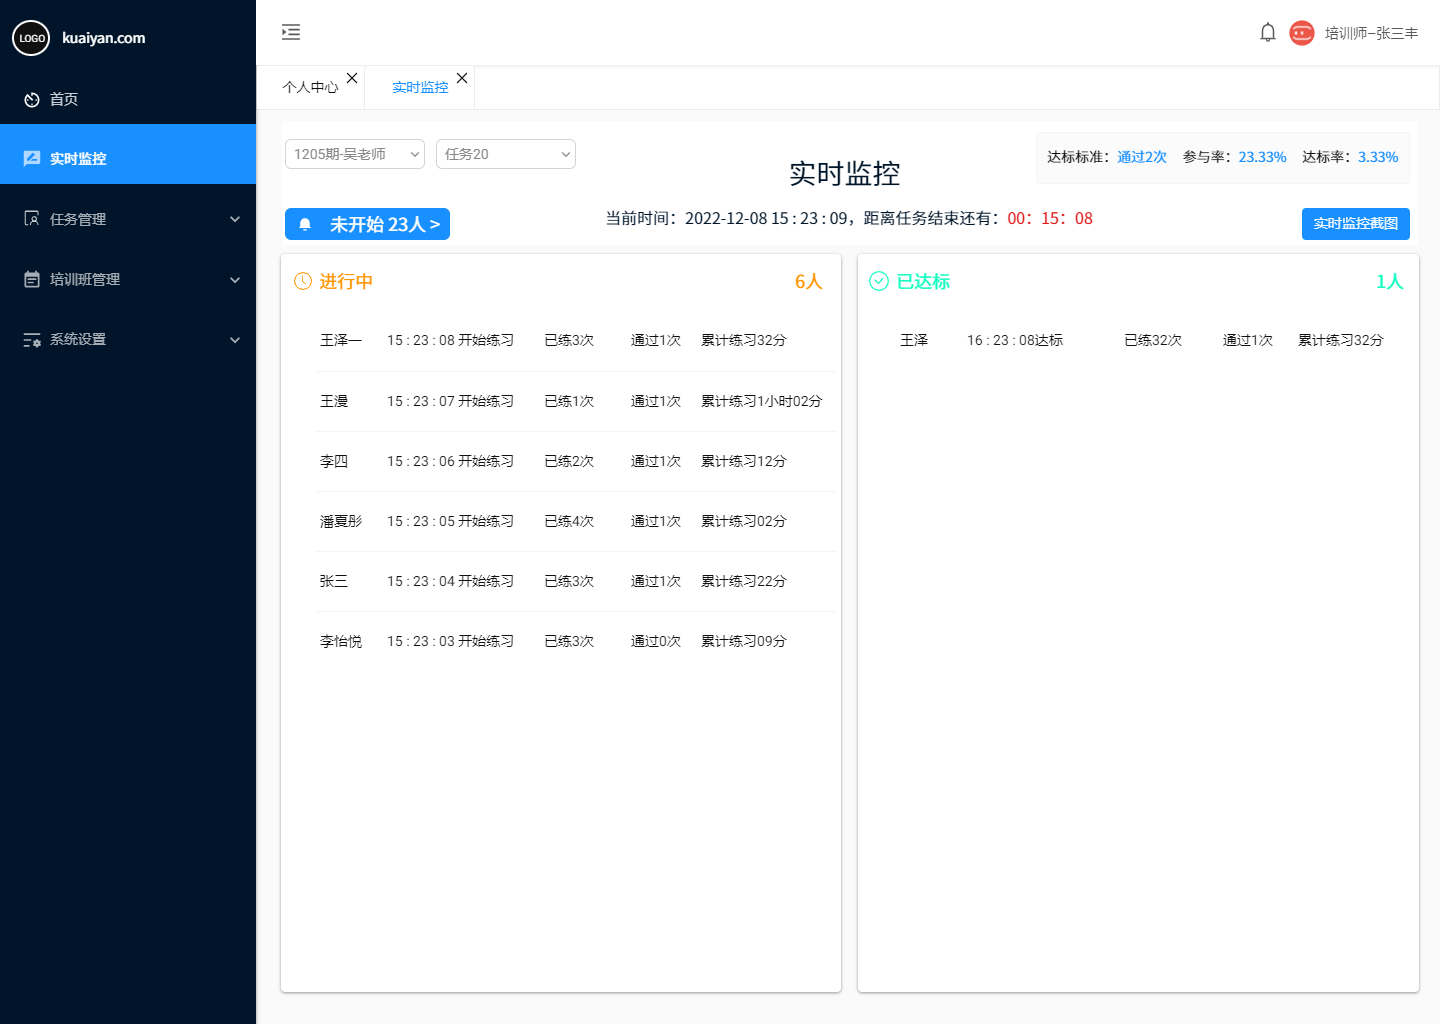
Task: Open the 培训班管理 menu item
Action: pos(128,279)
